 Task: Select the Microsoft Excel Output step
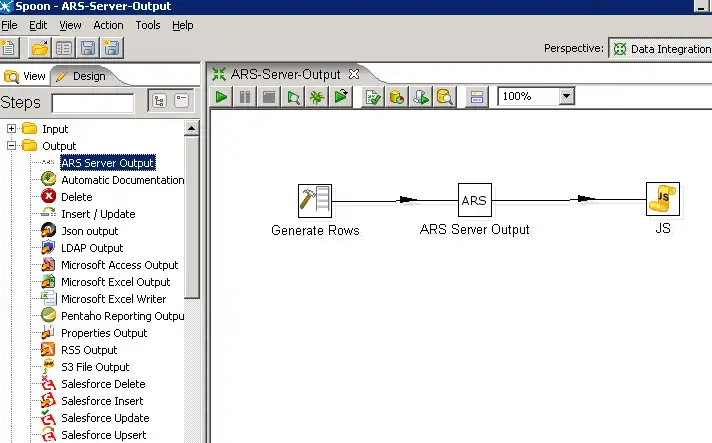tap(115, 282)
